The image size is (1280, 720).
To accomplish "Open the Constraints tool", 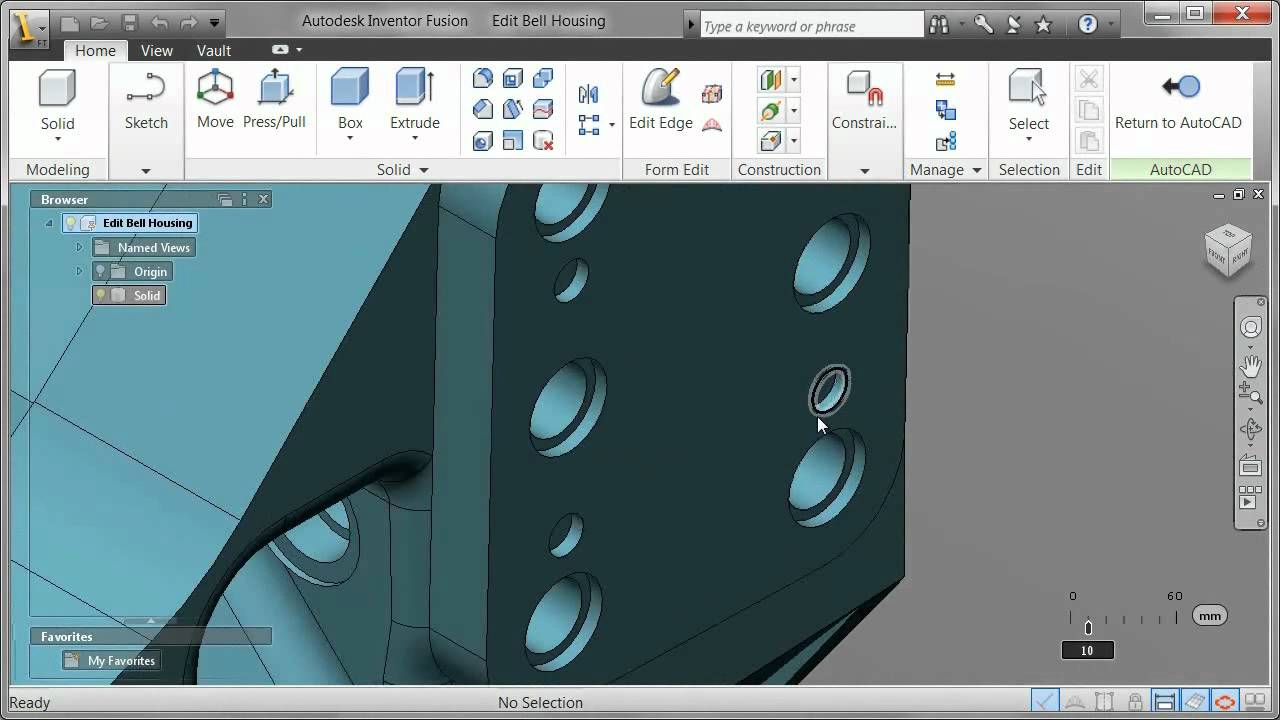I will coord(865,100).
